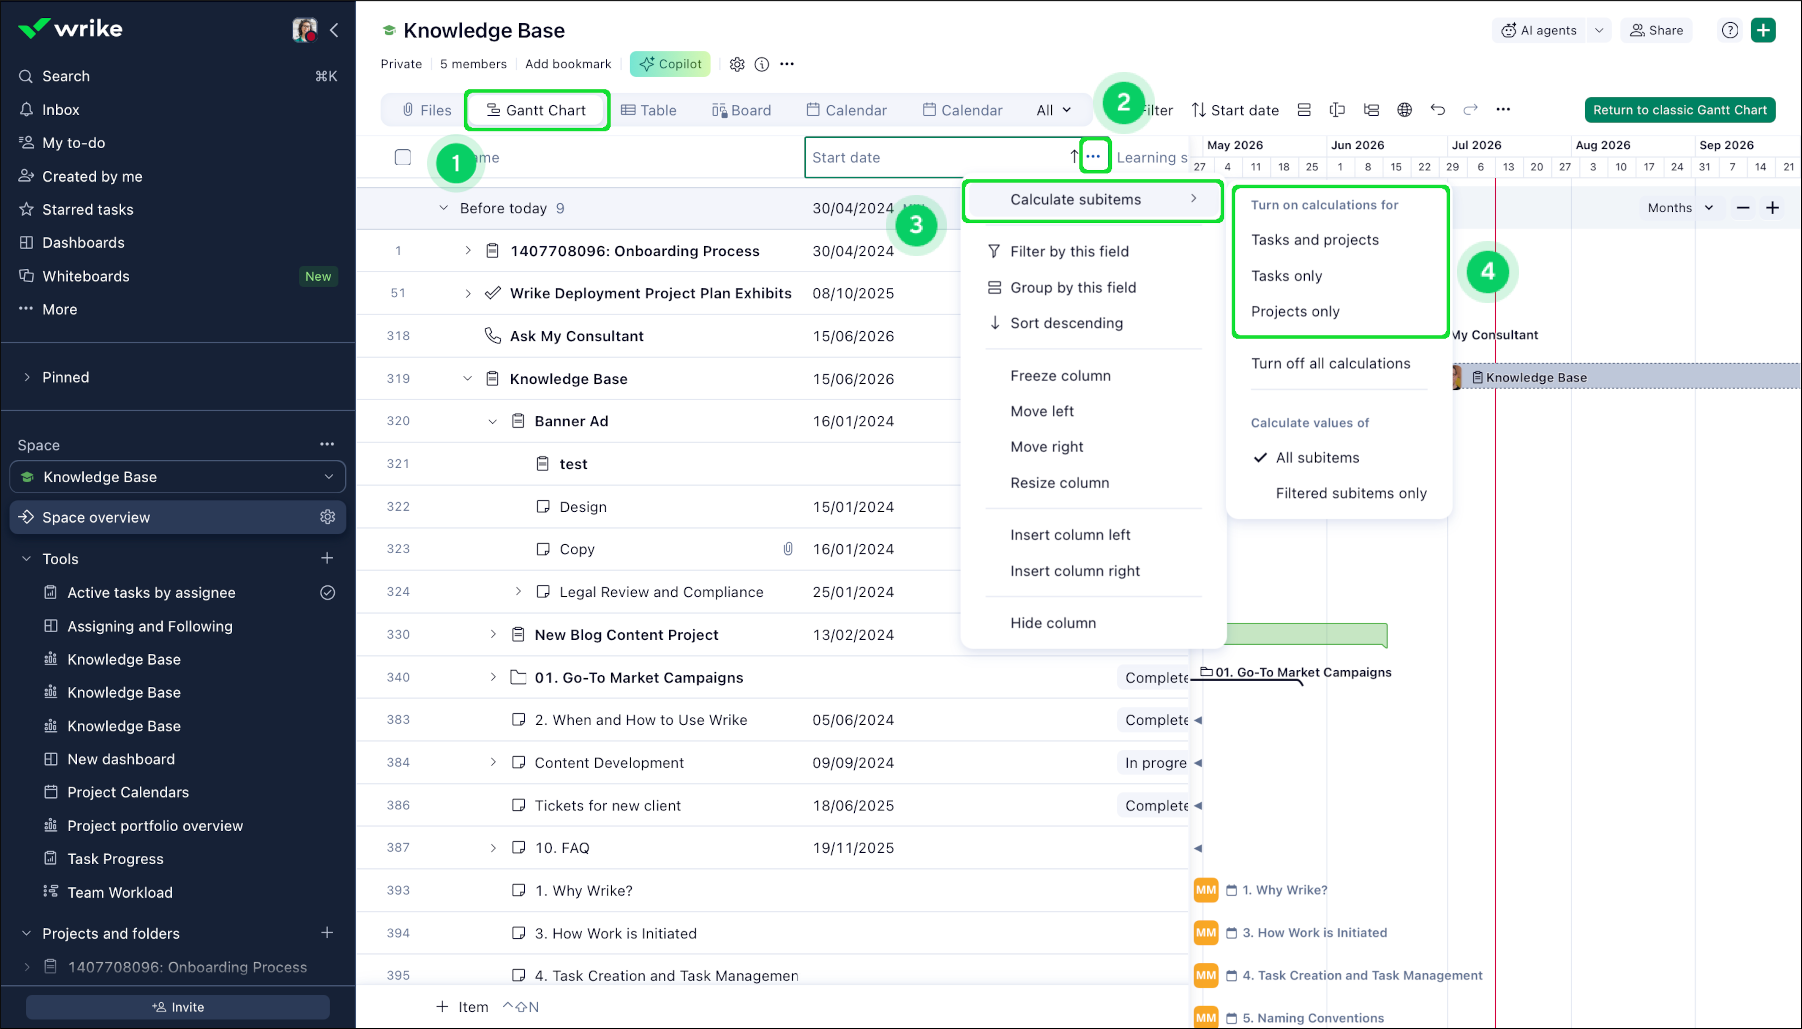1802x1029 pixels.
Task: Open the AI agents dropdown arrow
Action: [1599, 30]
